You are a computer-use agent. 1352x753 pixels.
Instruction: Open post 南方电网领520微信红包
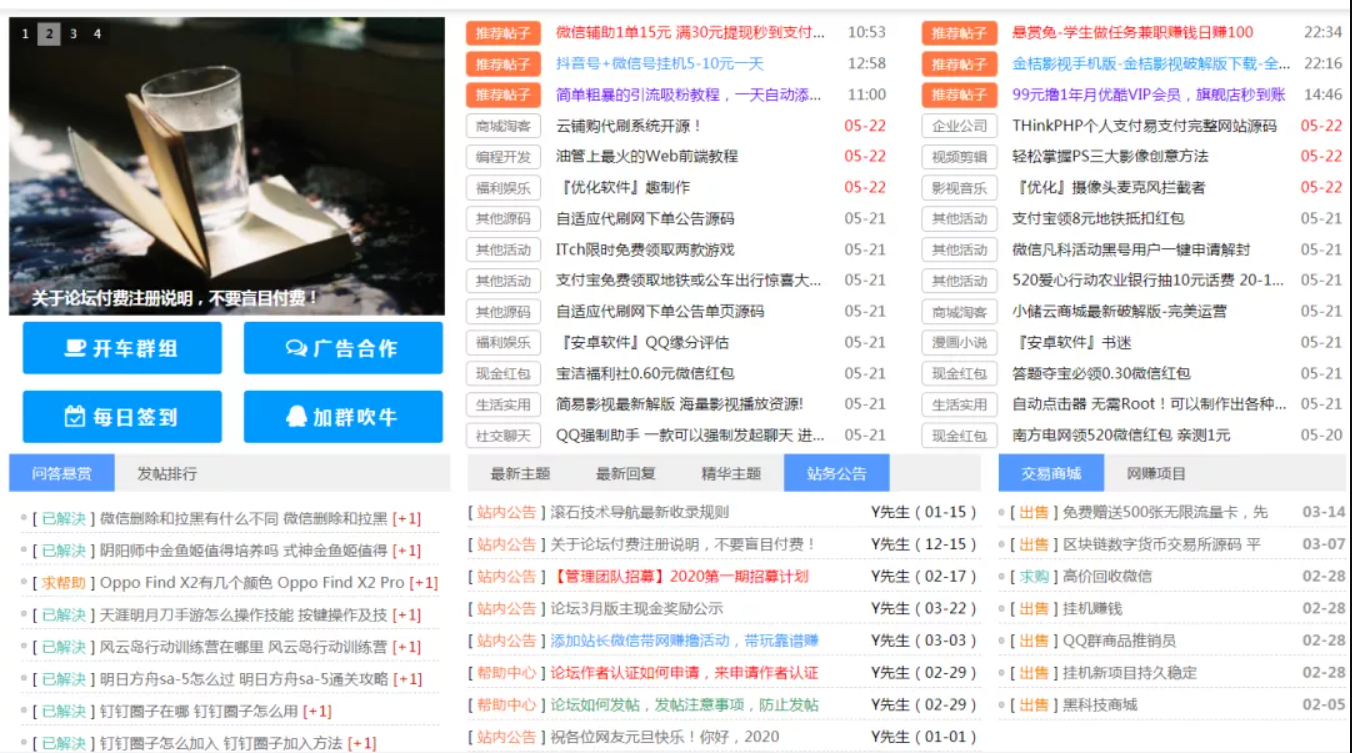(x=1121, y=435)
